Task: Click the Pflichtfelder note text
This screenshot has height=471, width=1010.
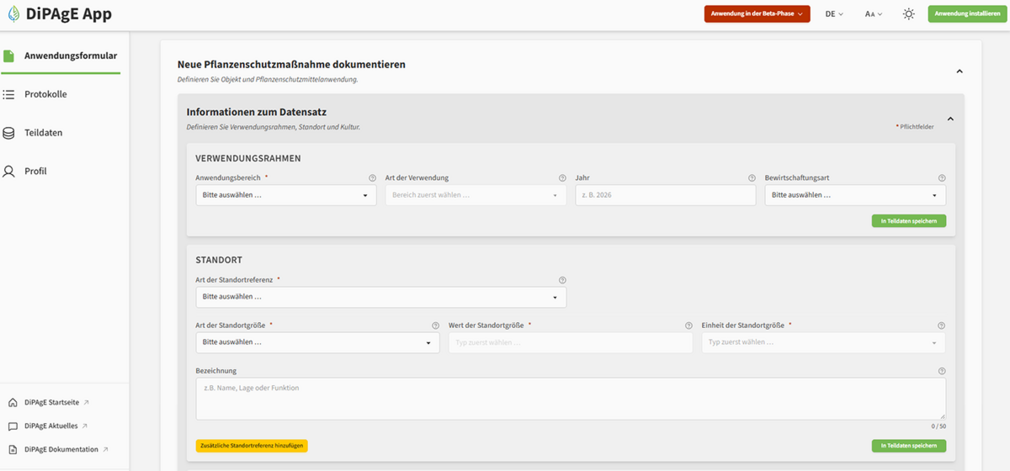Action: point(917,128)
